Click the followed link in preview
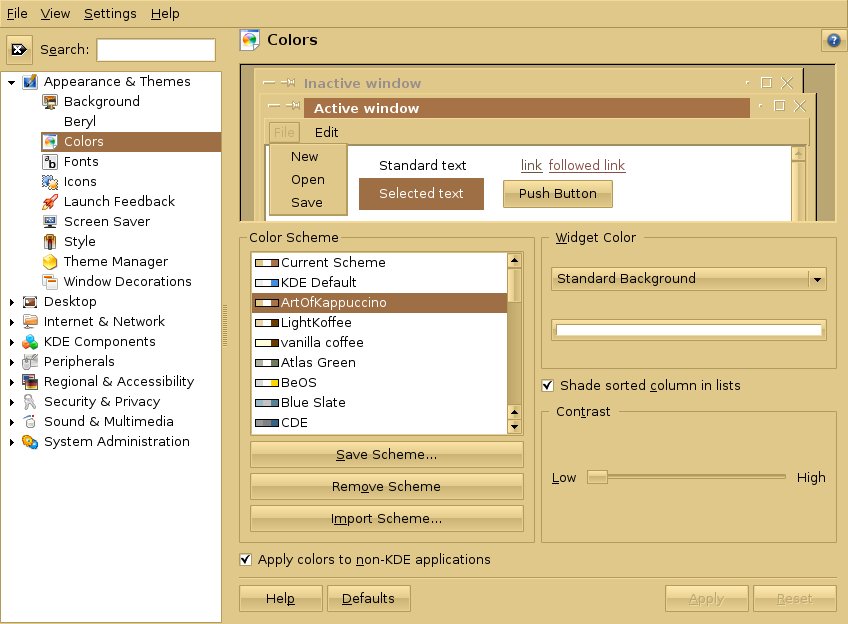Viewport: 848px width, 624px height. pyautogui.click(x=587, y=165)
